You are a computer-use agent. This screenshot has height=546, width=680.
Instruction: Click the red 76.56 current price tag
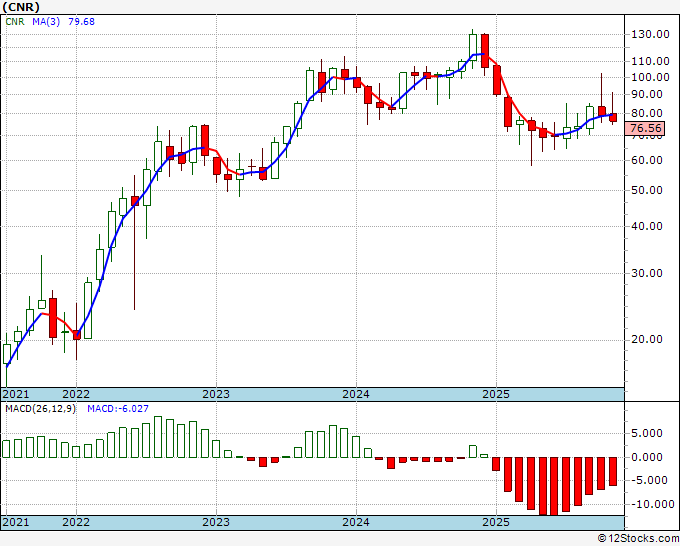click(x=646, y=128)
